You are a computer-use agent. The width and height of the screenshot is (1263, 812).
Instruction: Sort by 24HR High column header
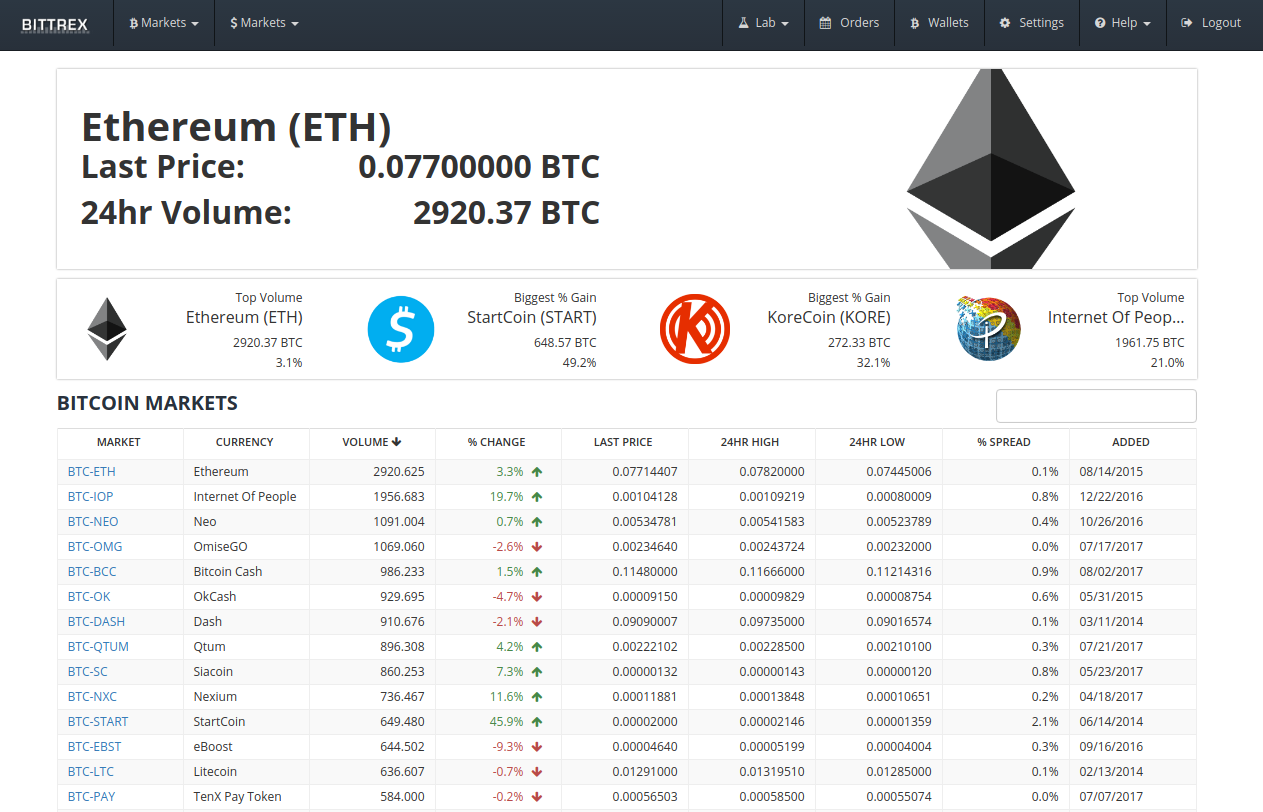click(x=750, y=442)
